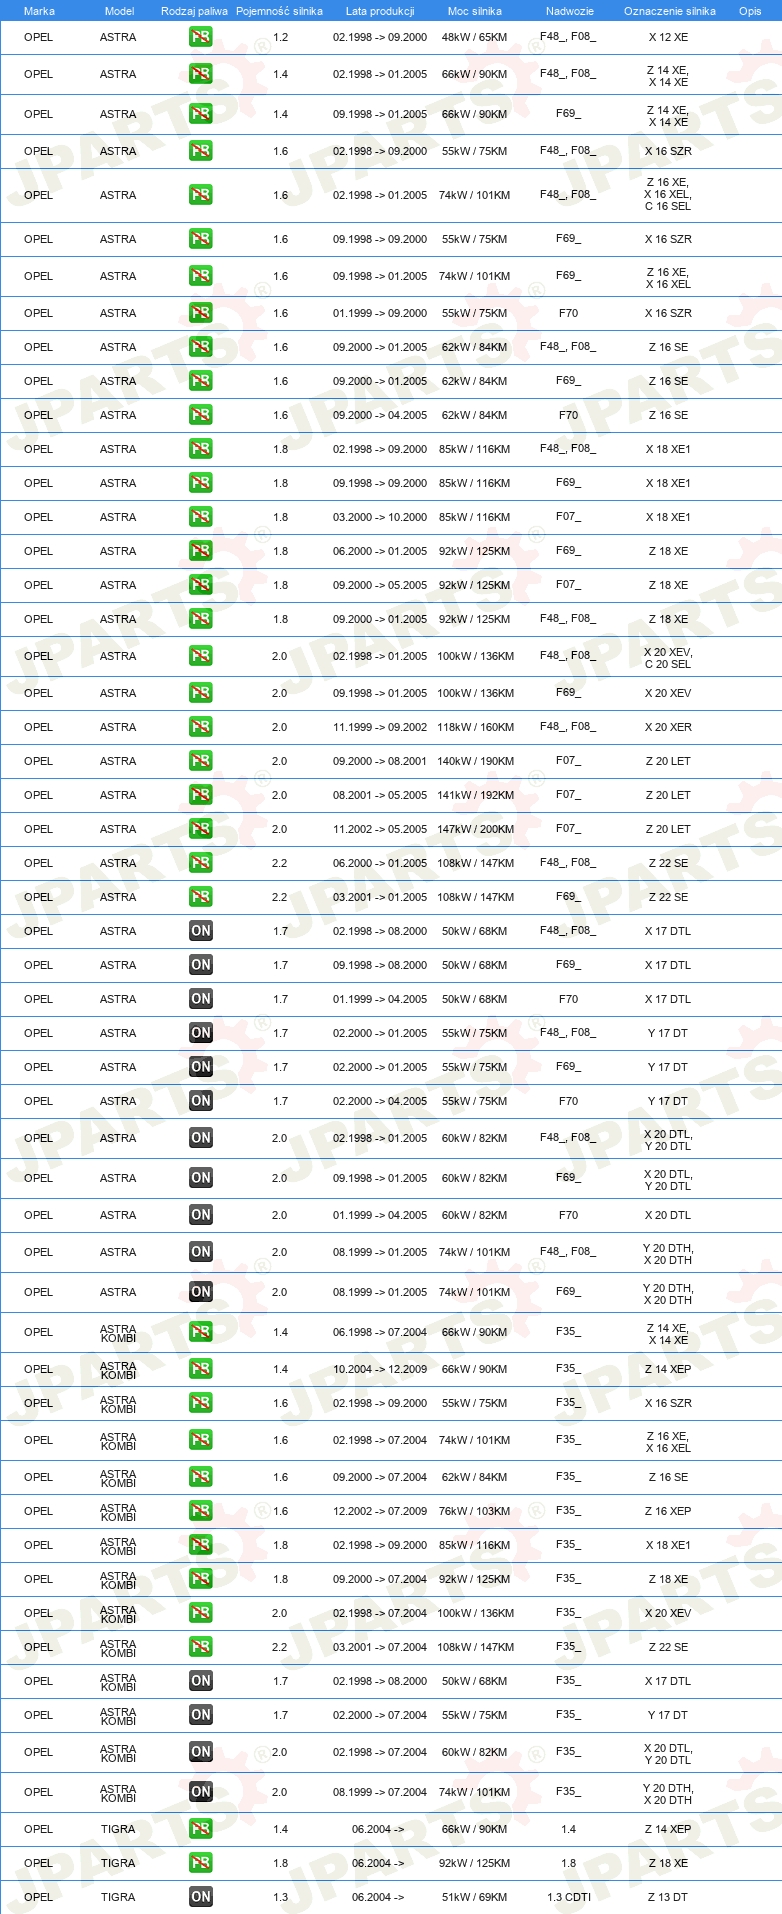Select production dates 11.1999 -> 09.2002
782x1914 pixels.
380,727
